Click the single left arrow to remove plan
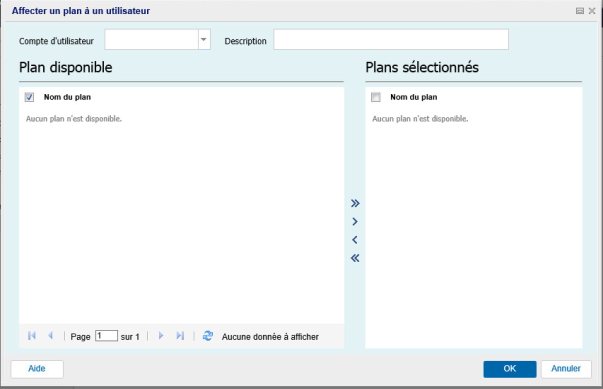This screenshot has height=389, width=603. [x=355, y=240]
